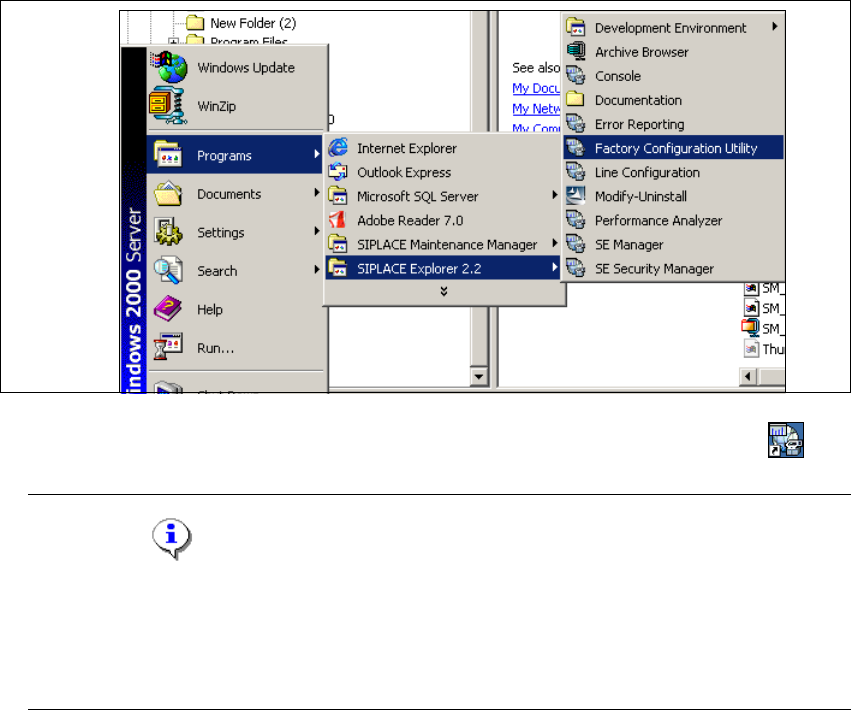Open the Documents submenu arrow
Screen dimensions: 851x710
[x=316, y=193]
